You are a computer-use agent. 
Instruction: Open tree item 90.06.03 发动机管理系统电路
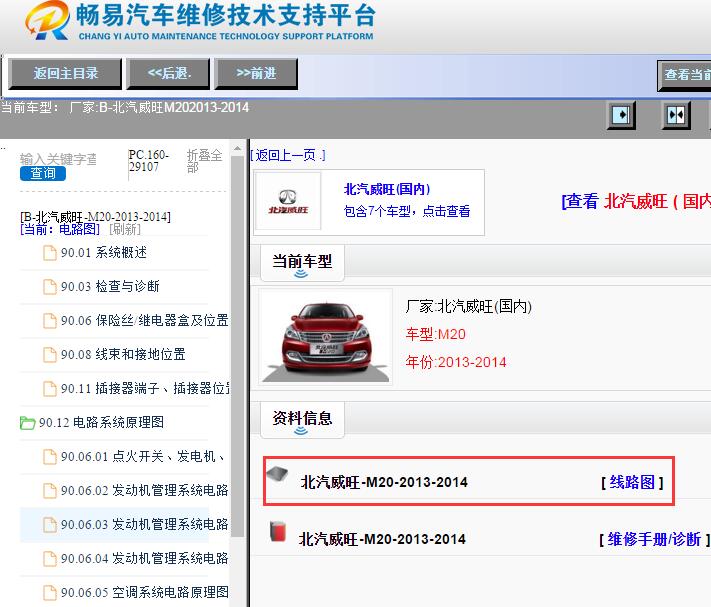point(144,525)
